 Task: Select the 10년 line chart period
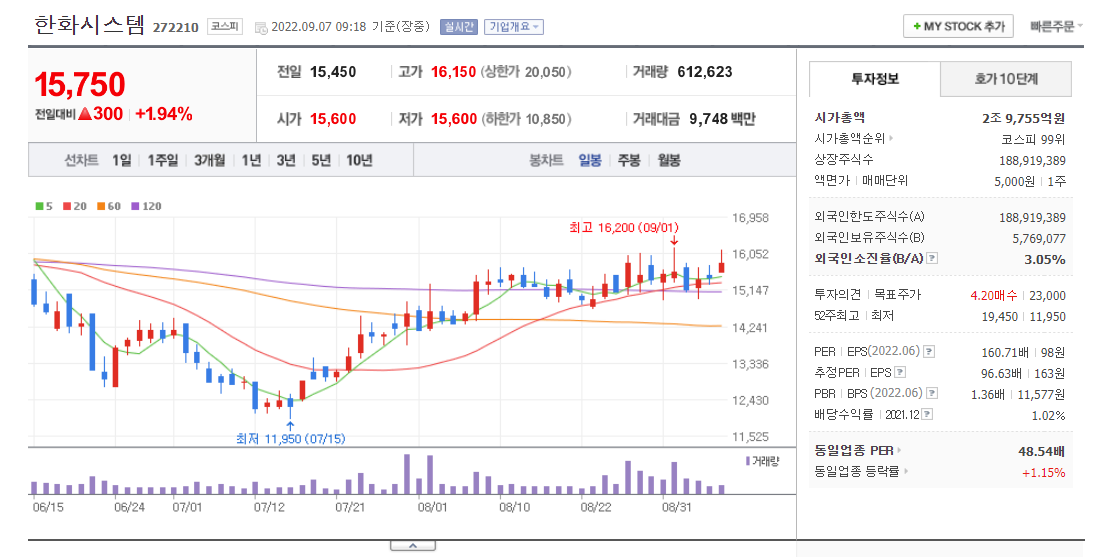359,161
